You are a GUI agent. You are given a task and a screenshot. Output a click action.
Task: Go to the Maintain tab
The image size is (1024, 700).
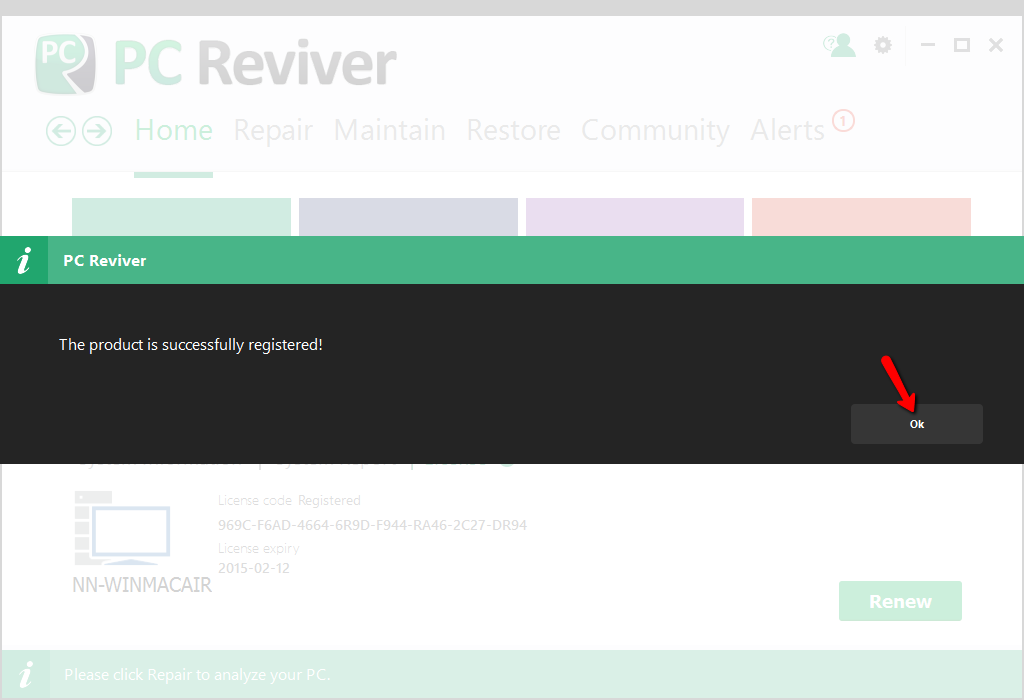(x=389, y=131)
